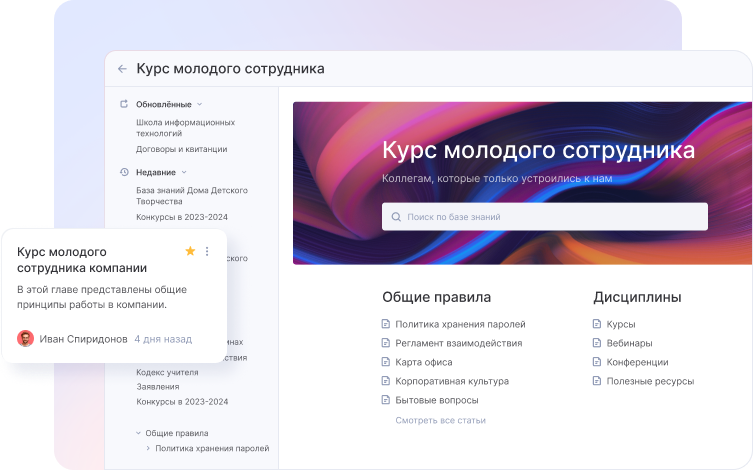Image resolution: width=753 pixels, height=470 pixels.
Task: Click the refresh icon beside Обновлённые
Action: point(124,104)
